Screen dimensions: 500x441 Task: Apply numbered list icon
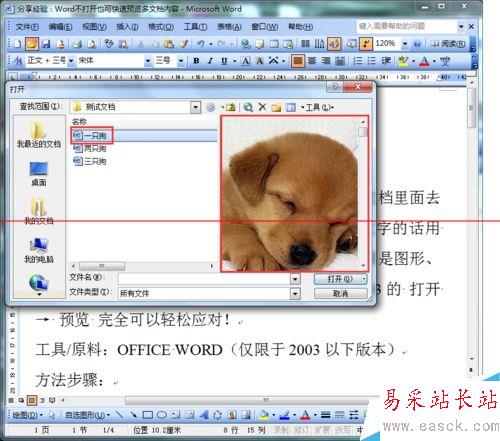point(358,61)
